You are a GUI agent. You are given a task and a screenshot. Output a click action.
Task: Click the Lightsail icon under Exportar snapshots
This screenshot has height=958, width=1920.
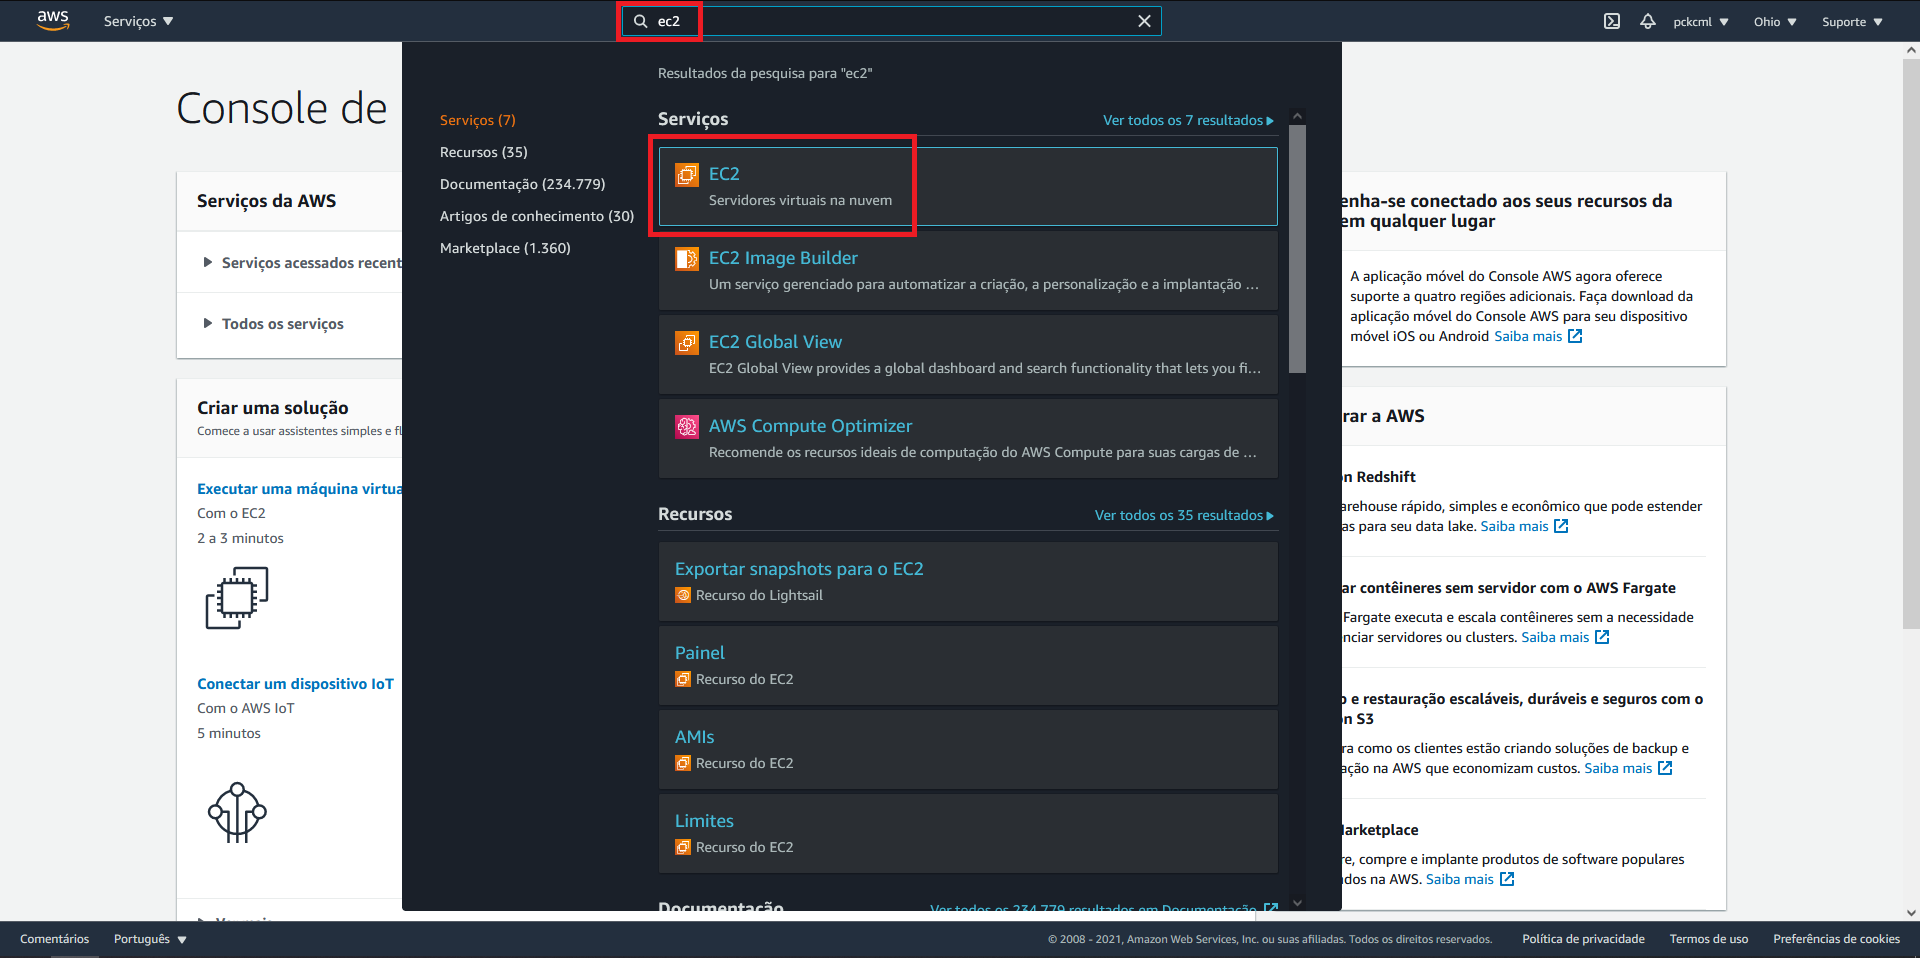(682, 594)
